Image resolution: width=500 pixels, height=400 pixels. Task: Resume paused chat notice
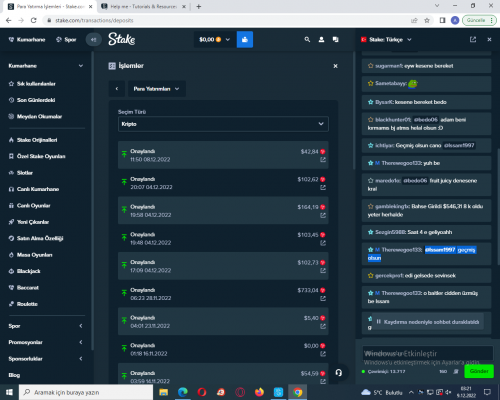(x=428, y=322)
